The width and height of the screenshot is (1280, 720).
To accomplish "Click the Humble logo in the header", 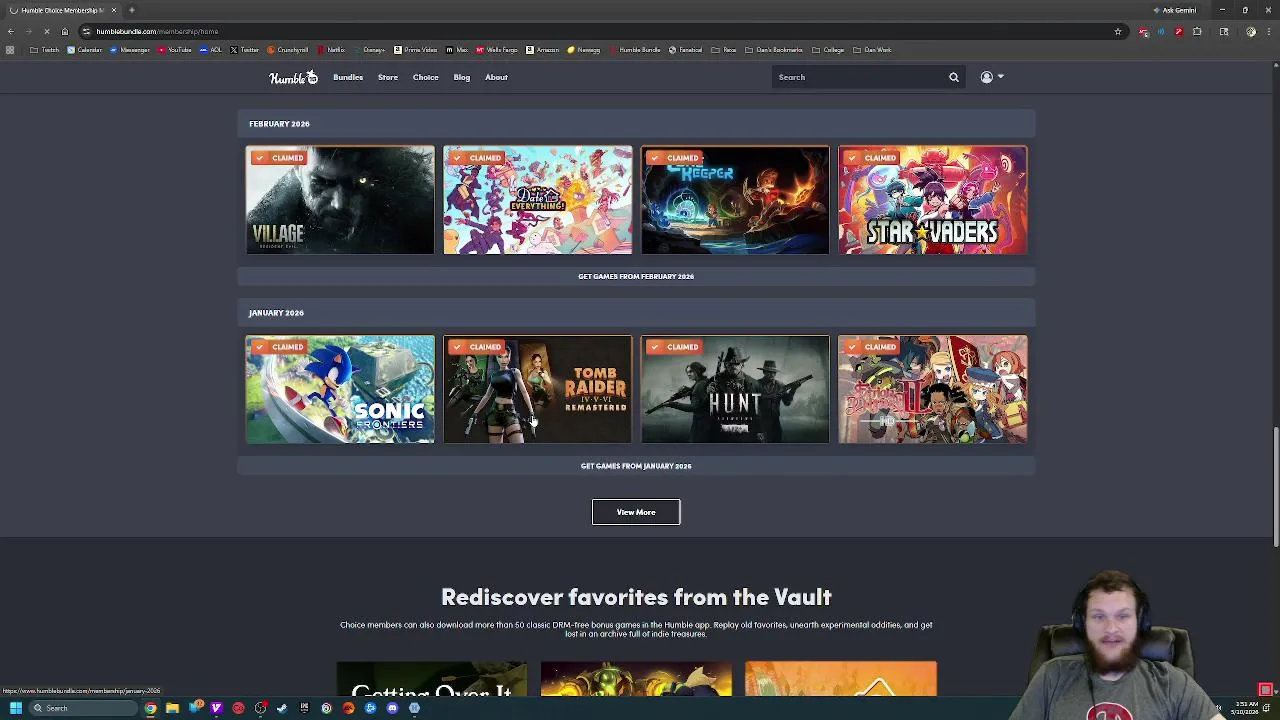I will (x=293, y=77).
